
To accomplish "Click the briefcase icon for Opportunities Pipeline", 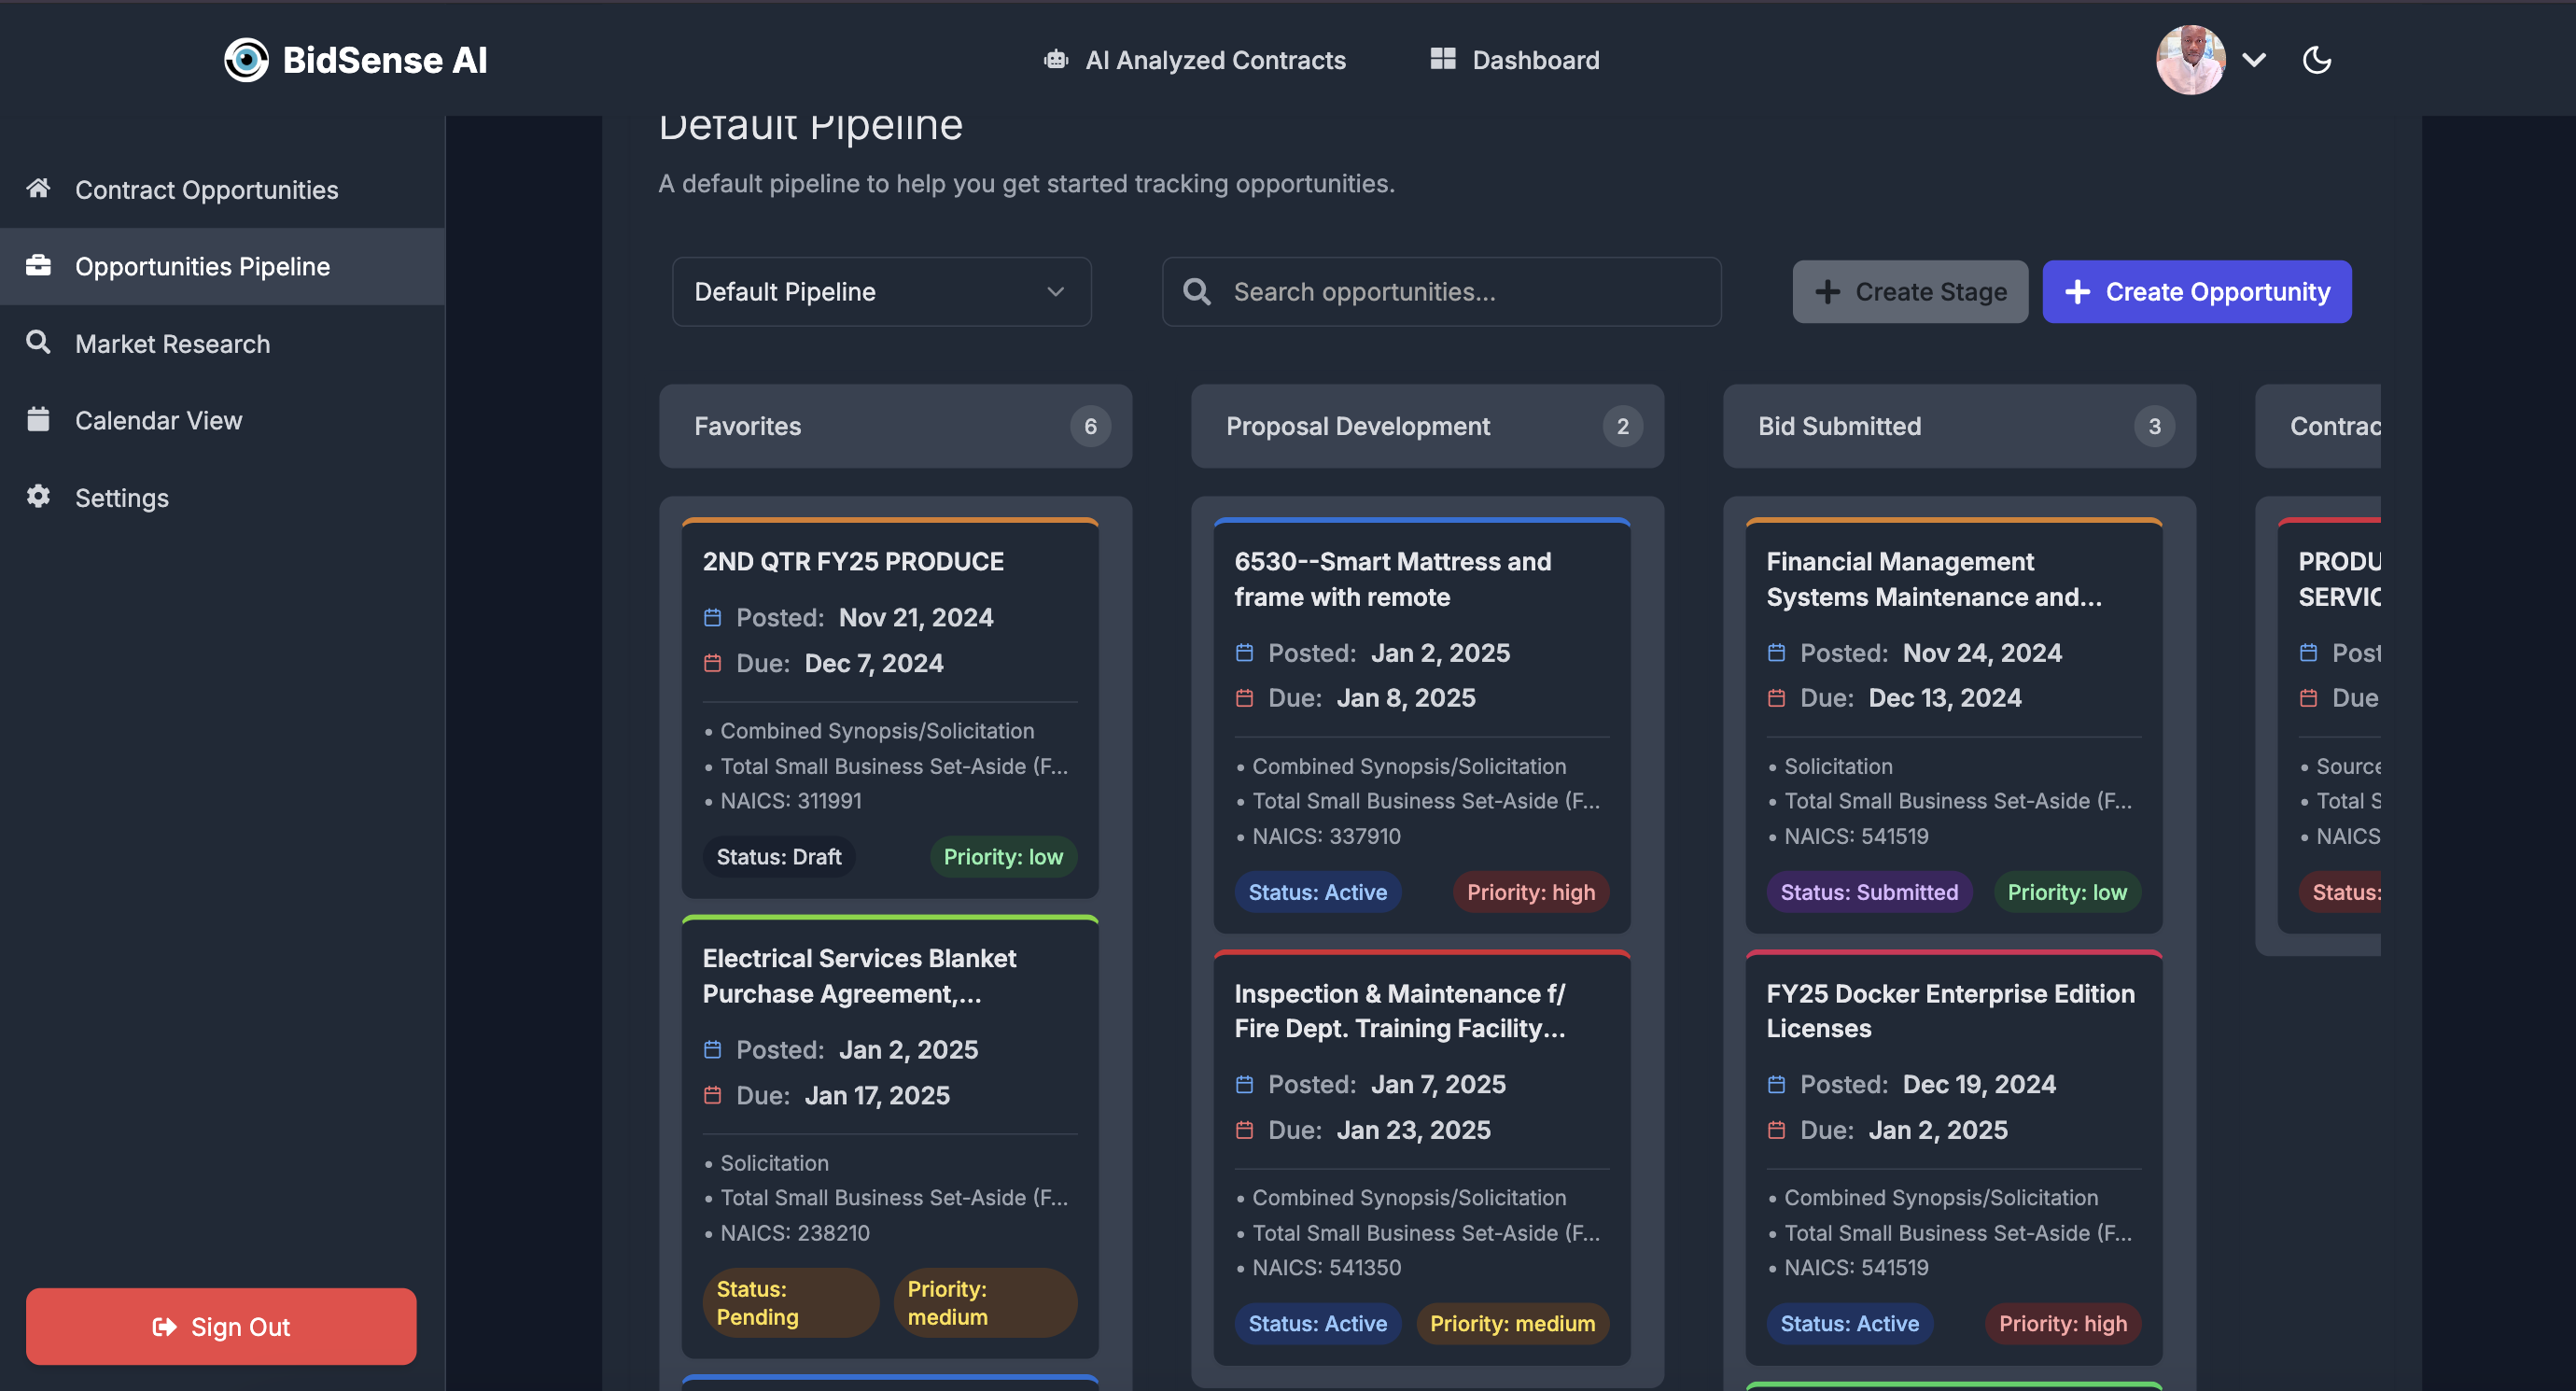I will [x=38, y=265].
